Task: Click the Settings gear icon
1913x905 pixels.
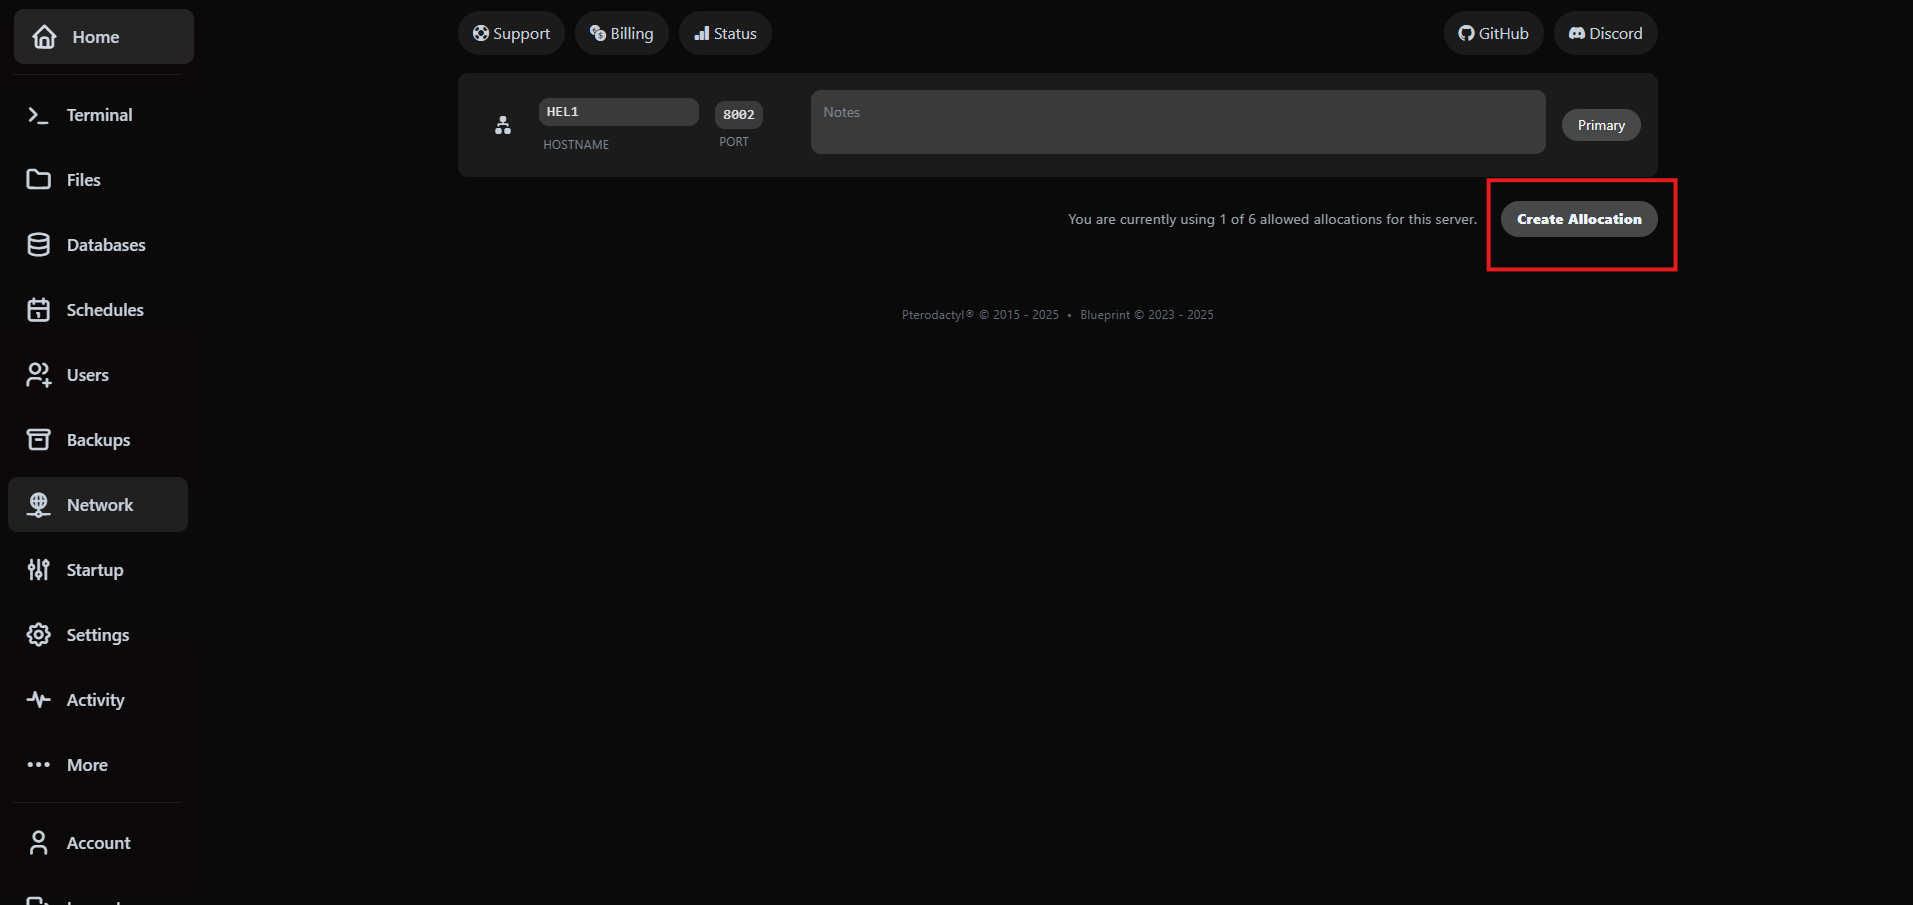Action: pyautogui.click(x=38, y=634)
